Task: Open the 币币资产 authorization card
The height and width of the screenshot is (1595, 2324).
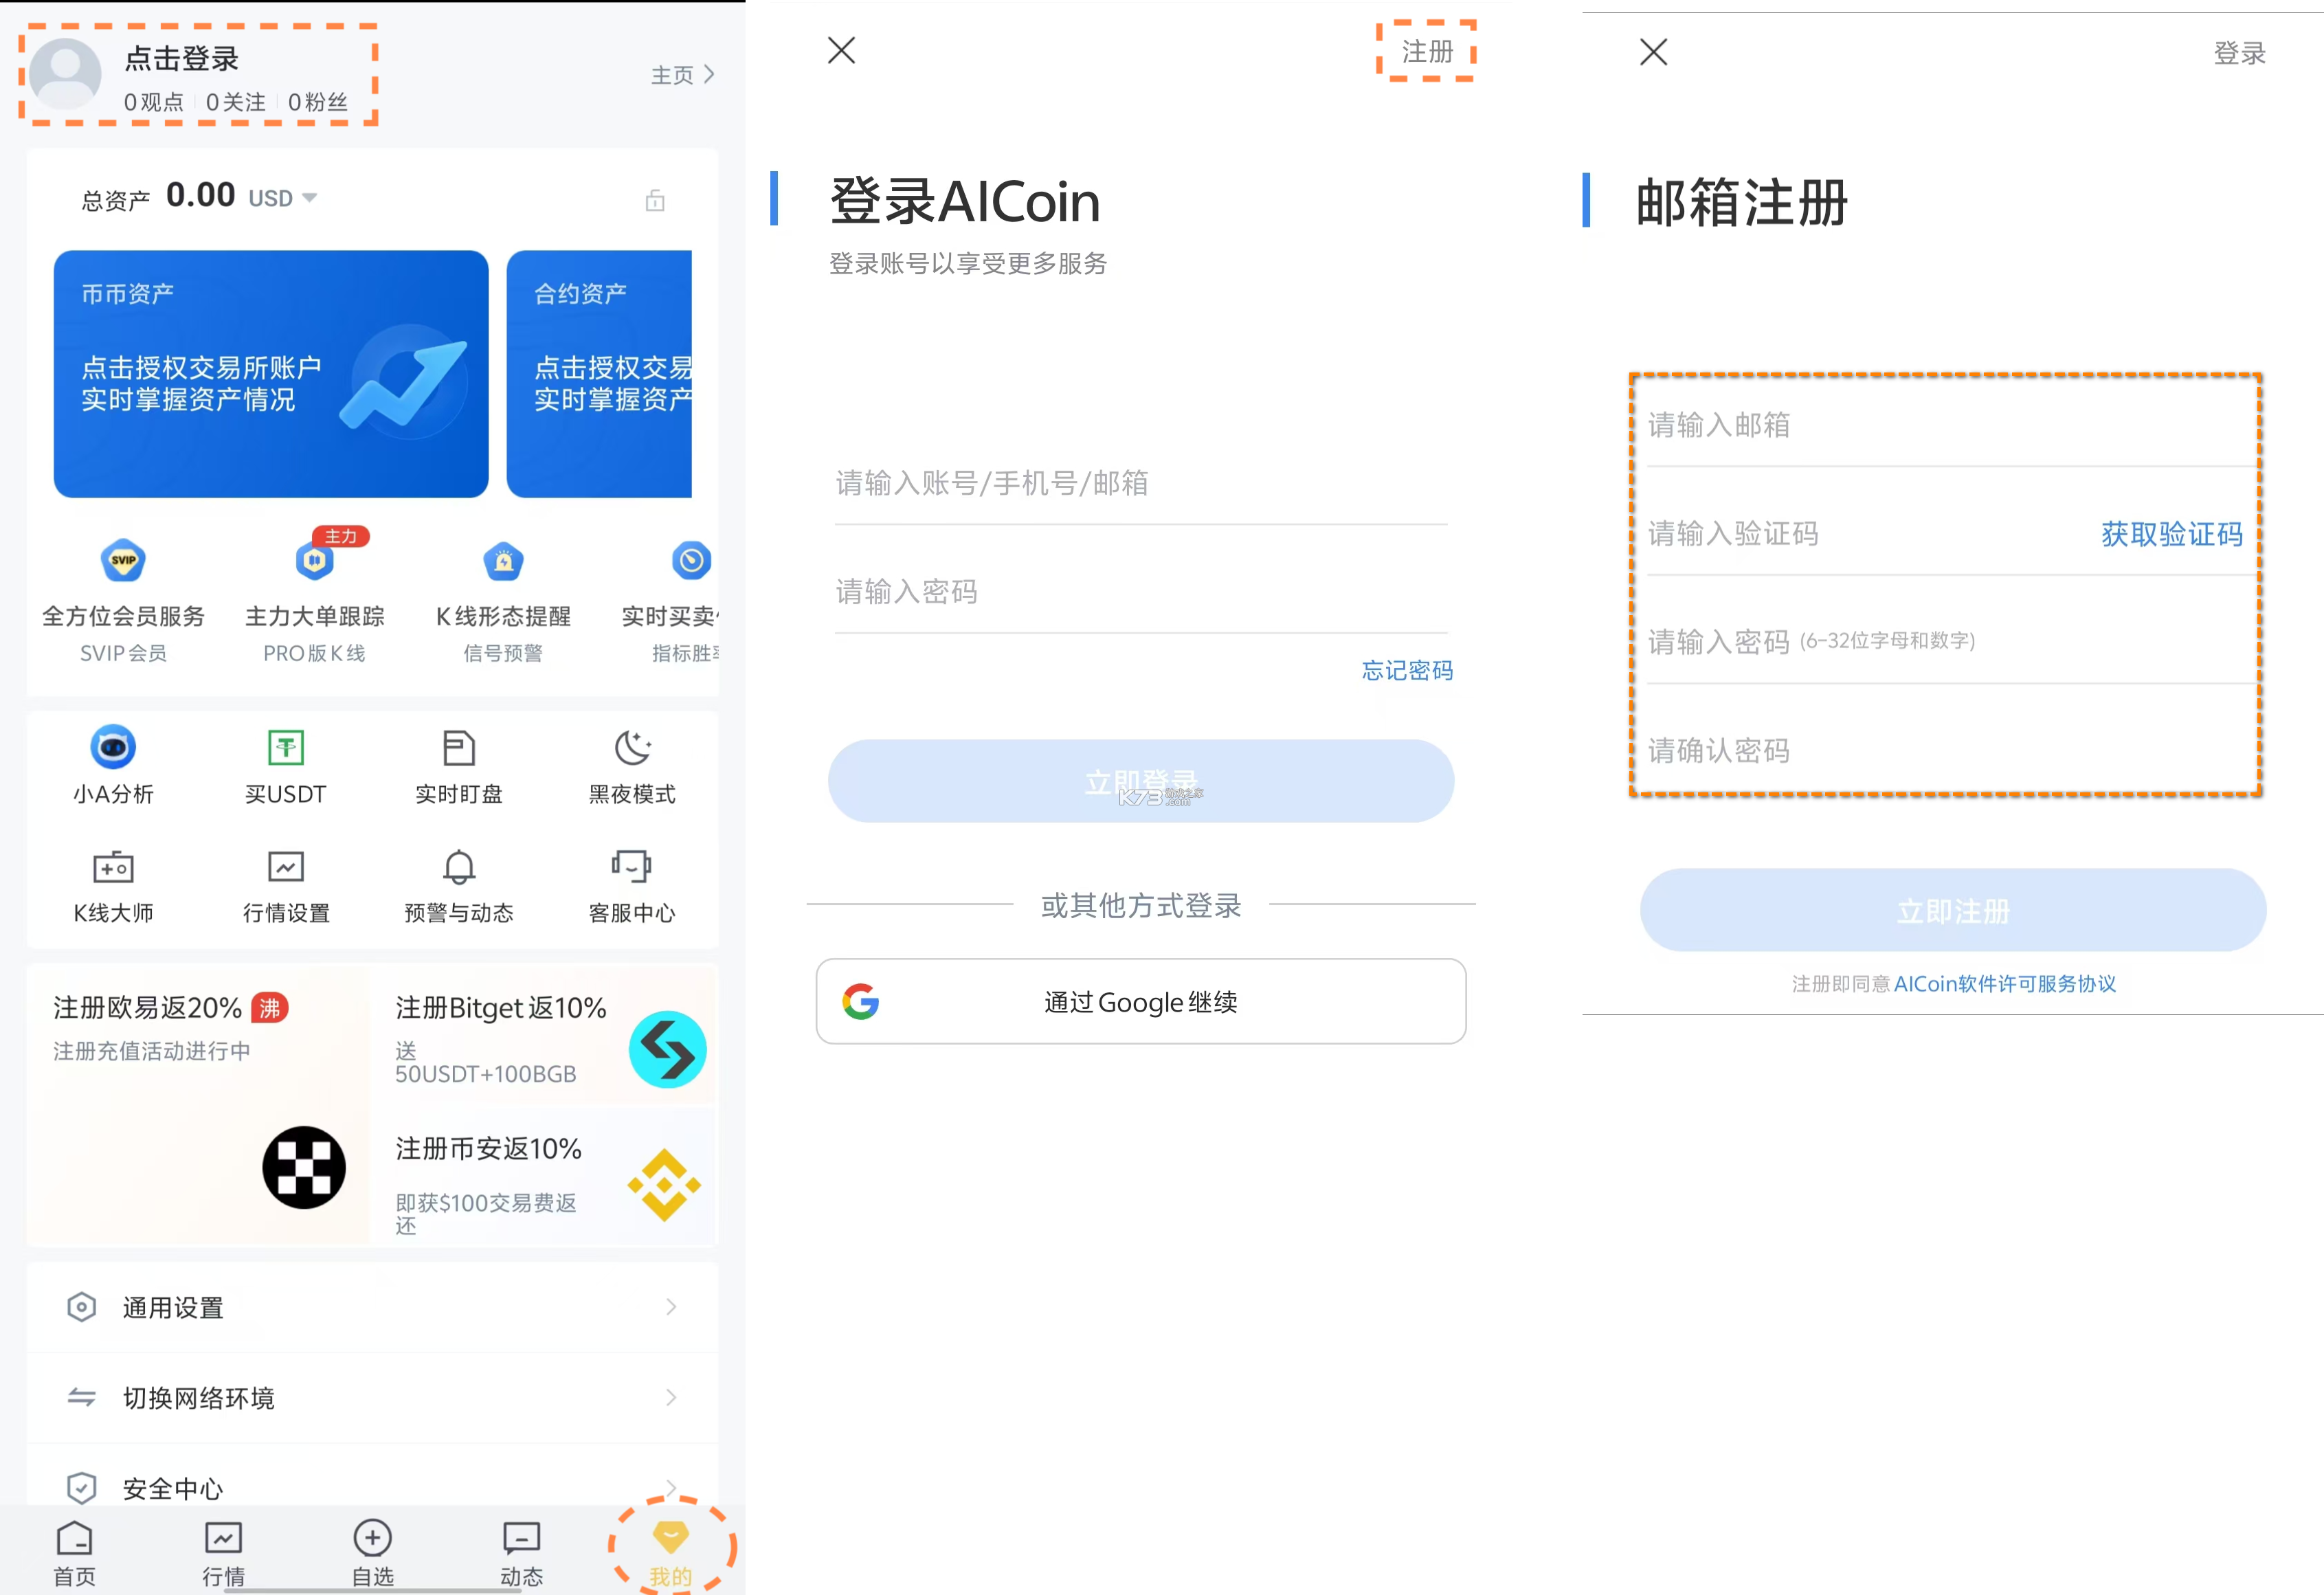Action: 271,374
